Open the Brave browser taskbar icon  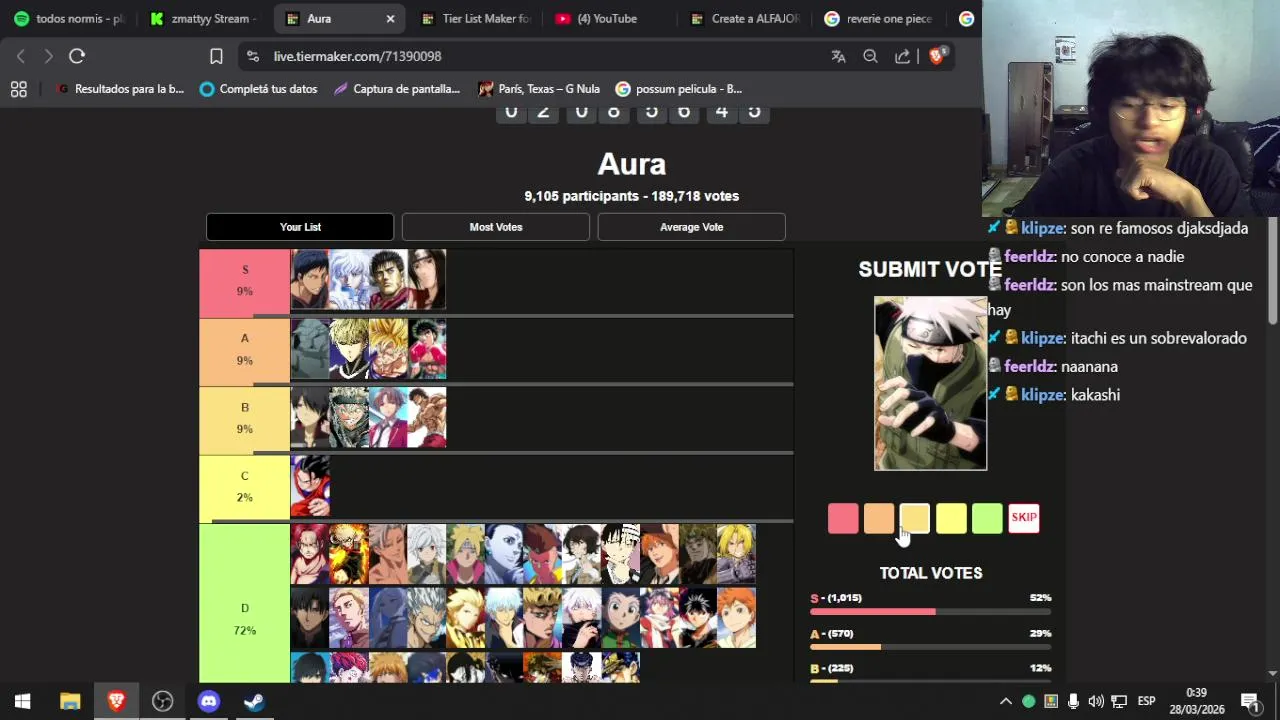click(x=116, y=701)
